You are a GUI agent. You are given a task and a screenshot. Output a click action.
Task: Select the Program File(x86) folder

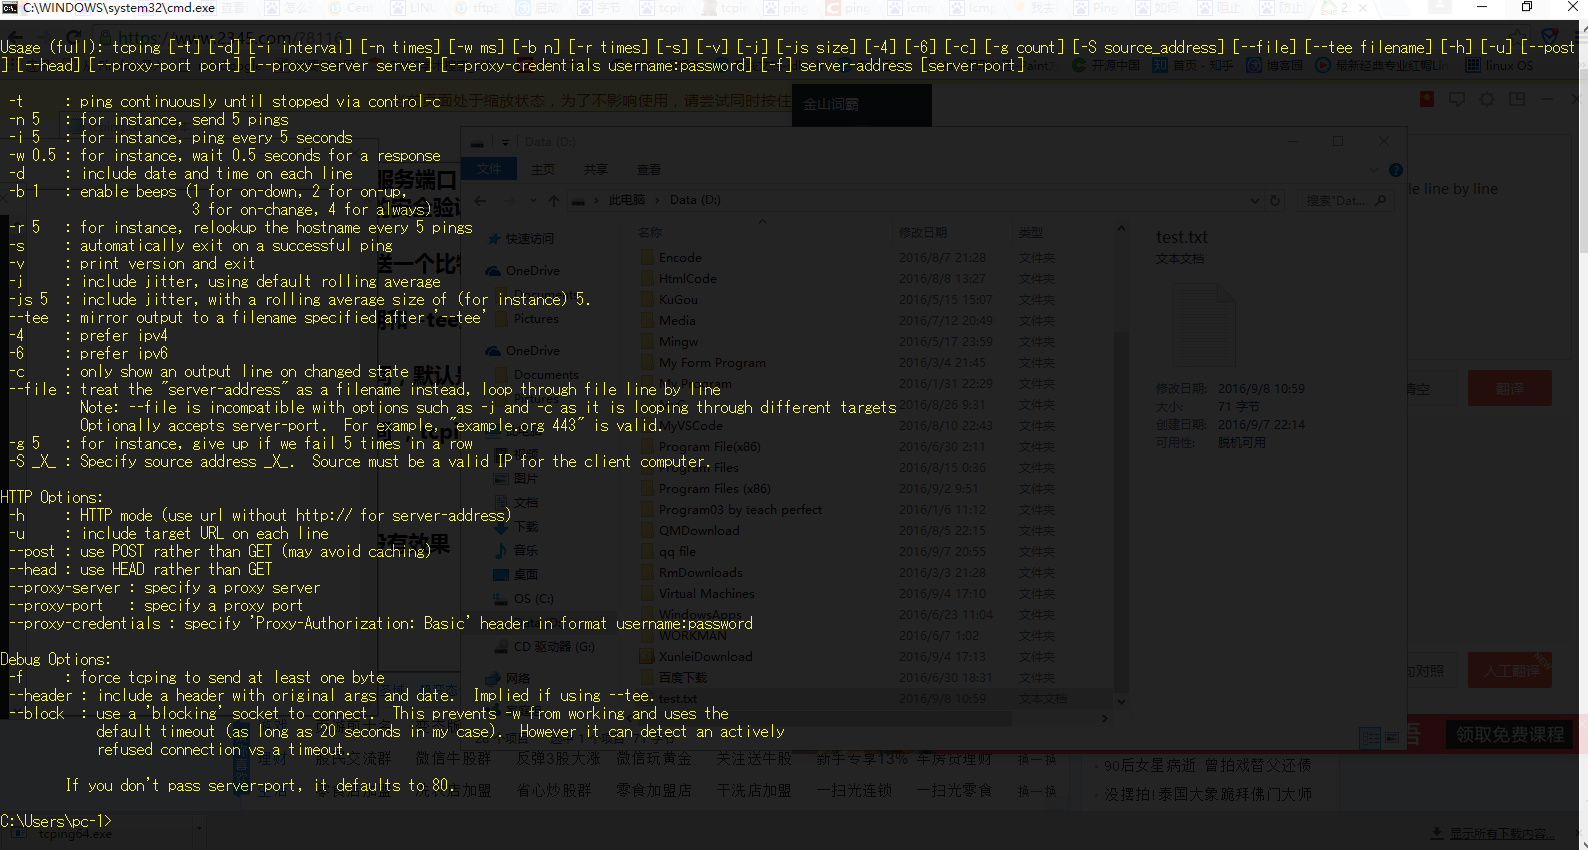tap(709, 447)
